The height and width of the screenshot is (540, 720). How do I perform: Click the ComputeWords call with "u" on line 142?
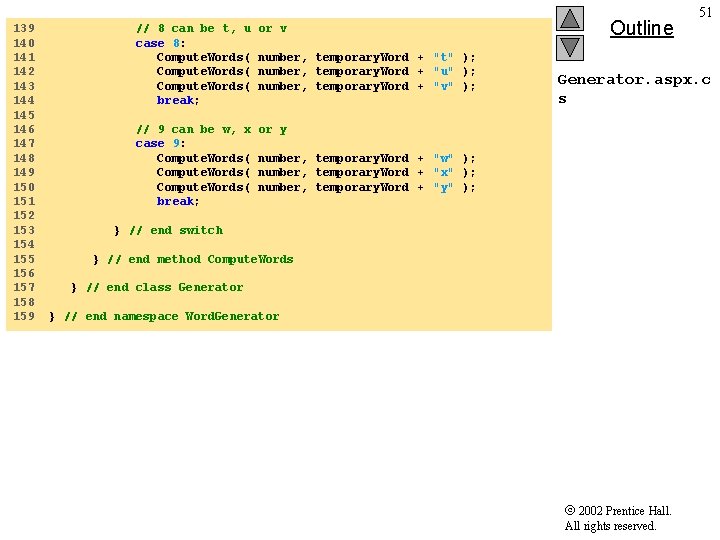[x=316, y=72]
